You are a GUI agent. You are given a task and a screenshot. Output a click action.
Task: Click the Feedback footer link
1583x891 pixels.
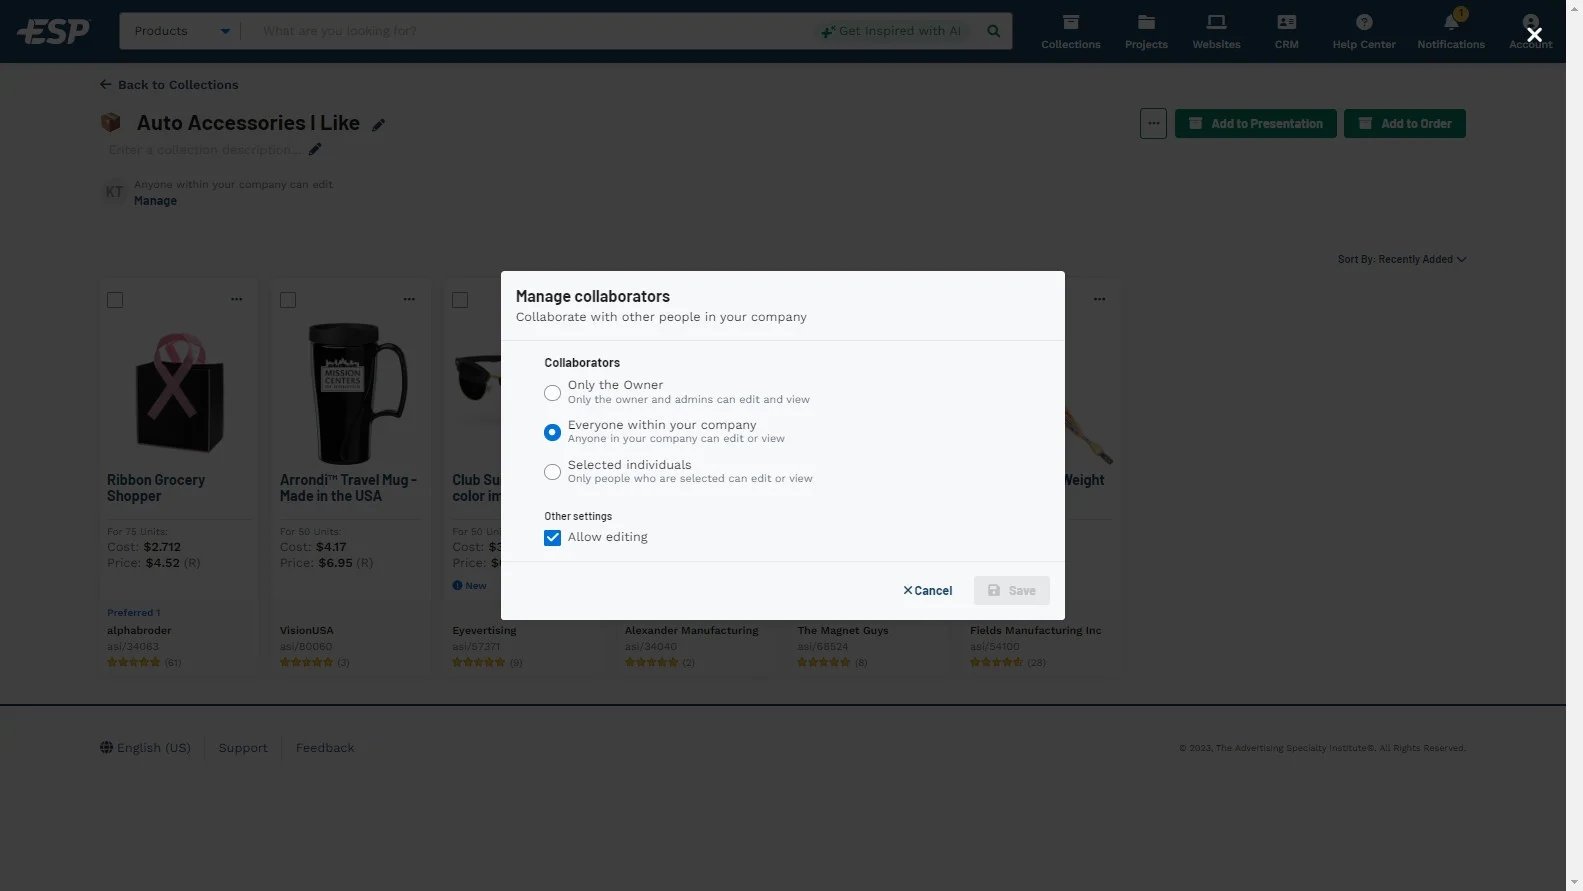click(325, 748)
